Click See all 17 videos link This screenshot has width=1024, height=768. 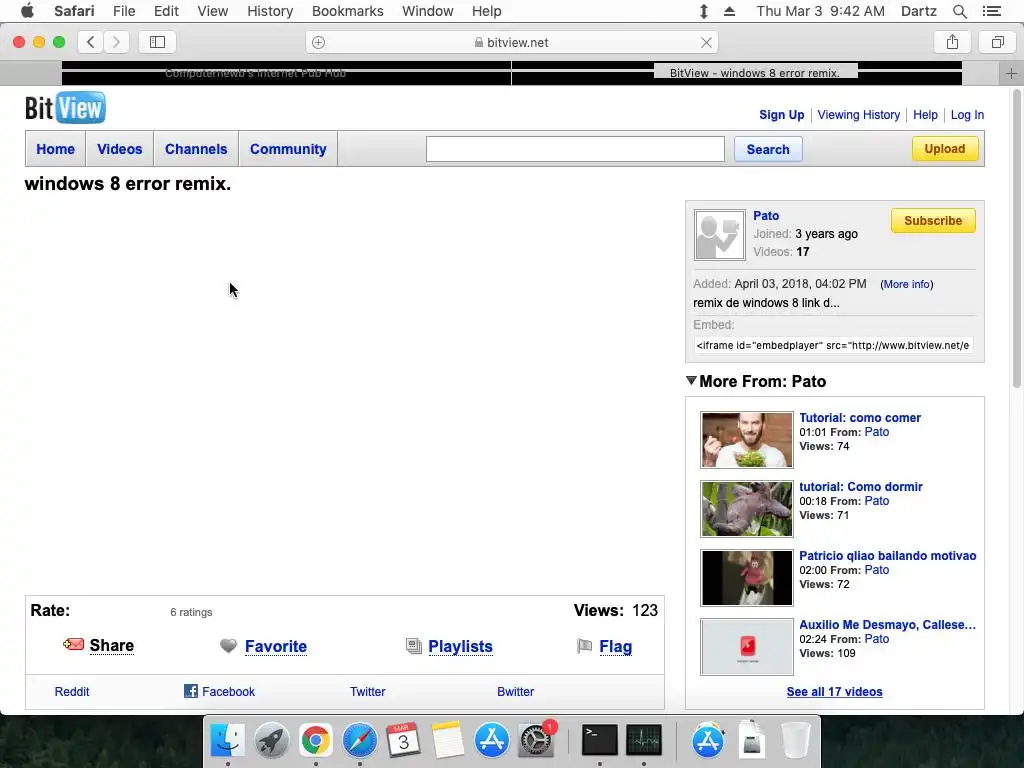(x=835, y=692)
